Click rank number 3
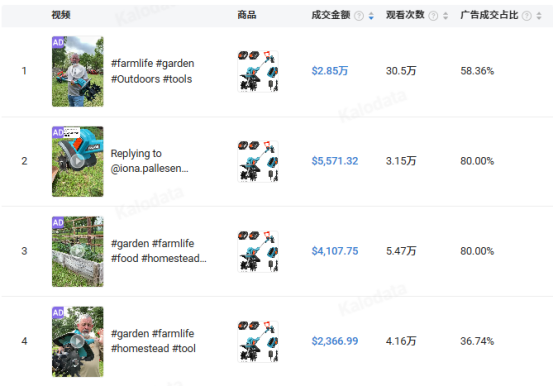 click(x=24, y=251)
